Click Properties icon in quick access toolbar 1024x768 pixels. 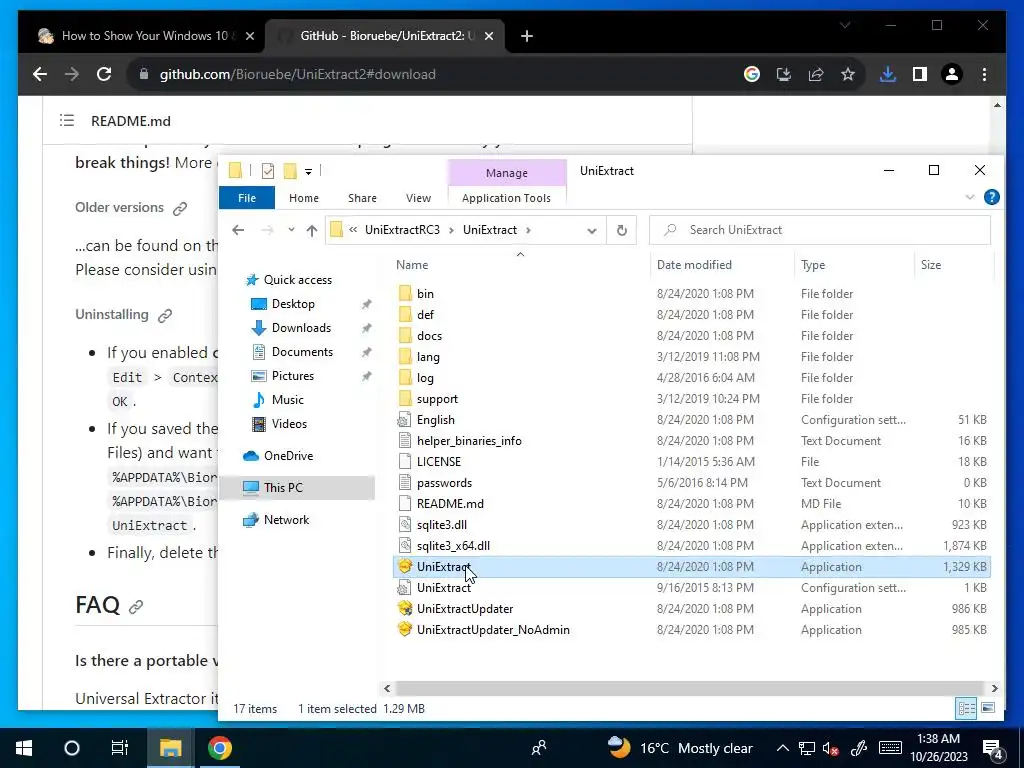pyautogui.click(x=268, y=171)
